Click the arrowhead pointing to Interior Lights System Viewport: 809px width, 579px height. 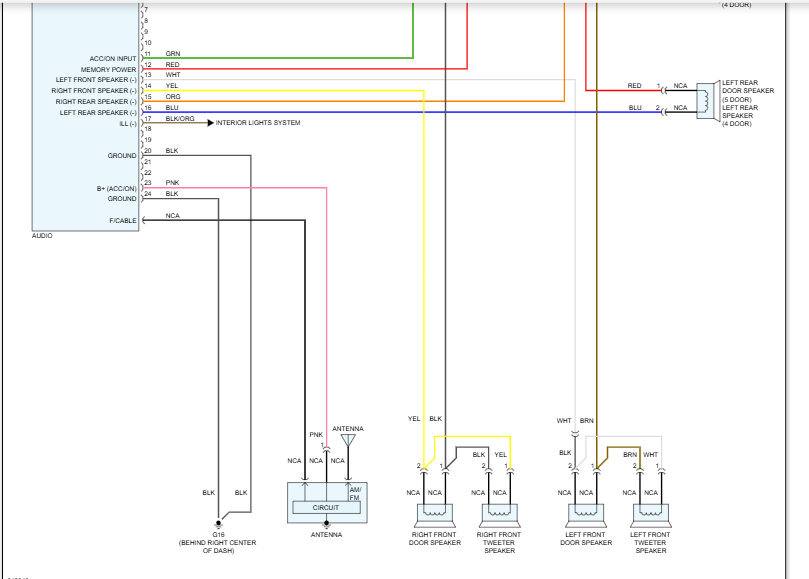pyautogui.click(x=210, y=123)
